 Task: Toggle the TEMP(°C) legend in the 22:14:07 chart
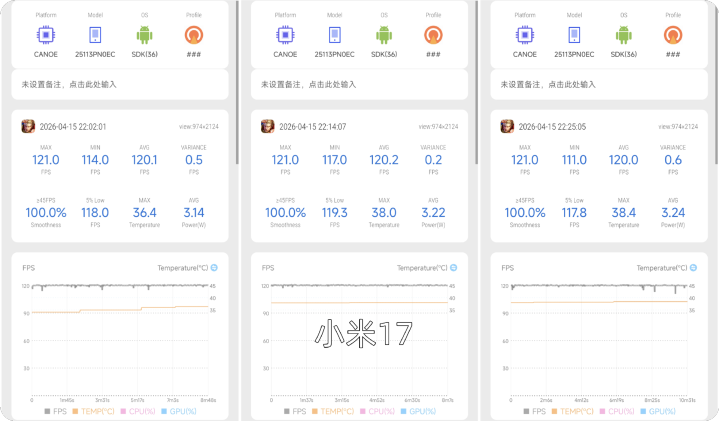click(333, 411)
